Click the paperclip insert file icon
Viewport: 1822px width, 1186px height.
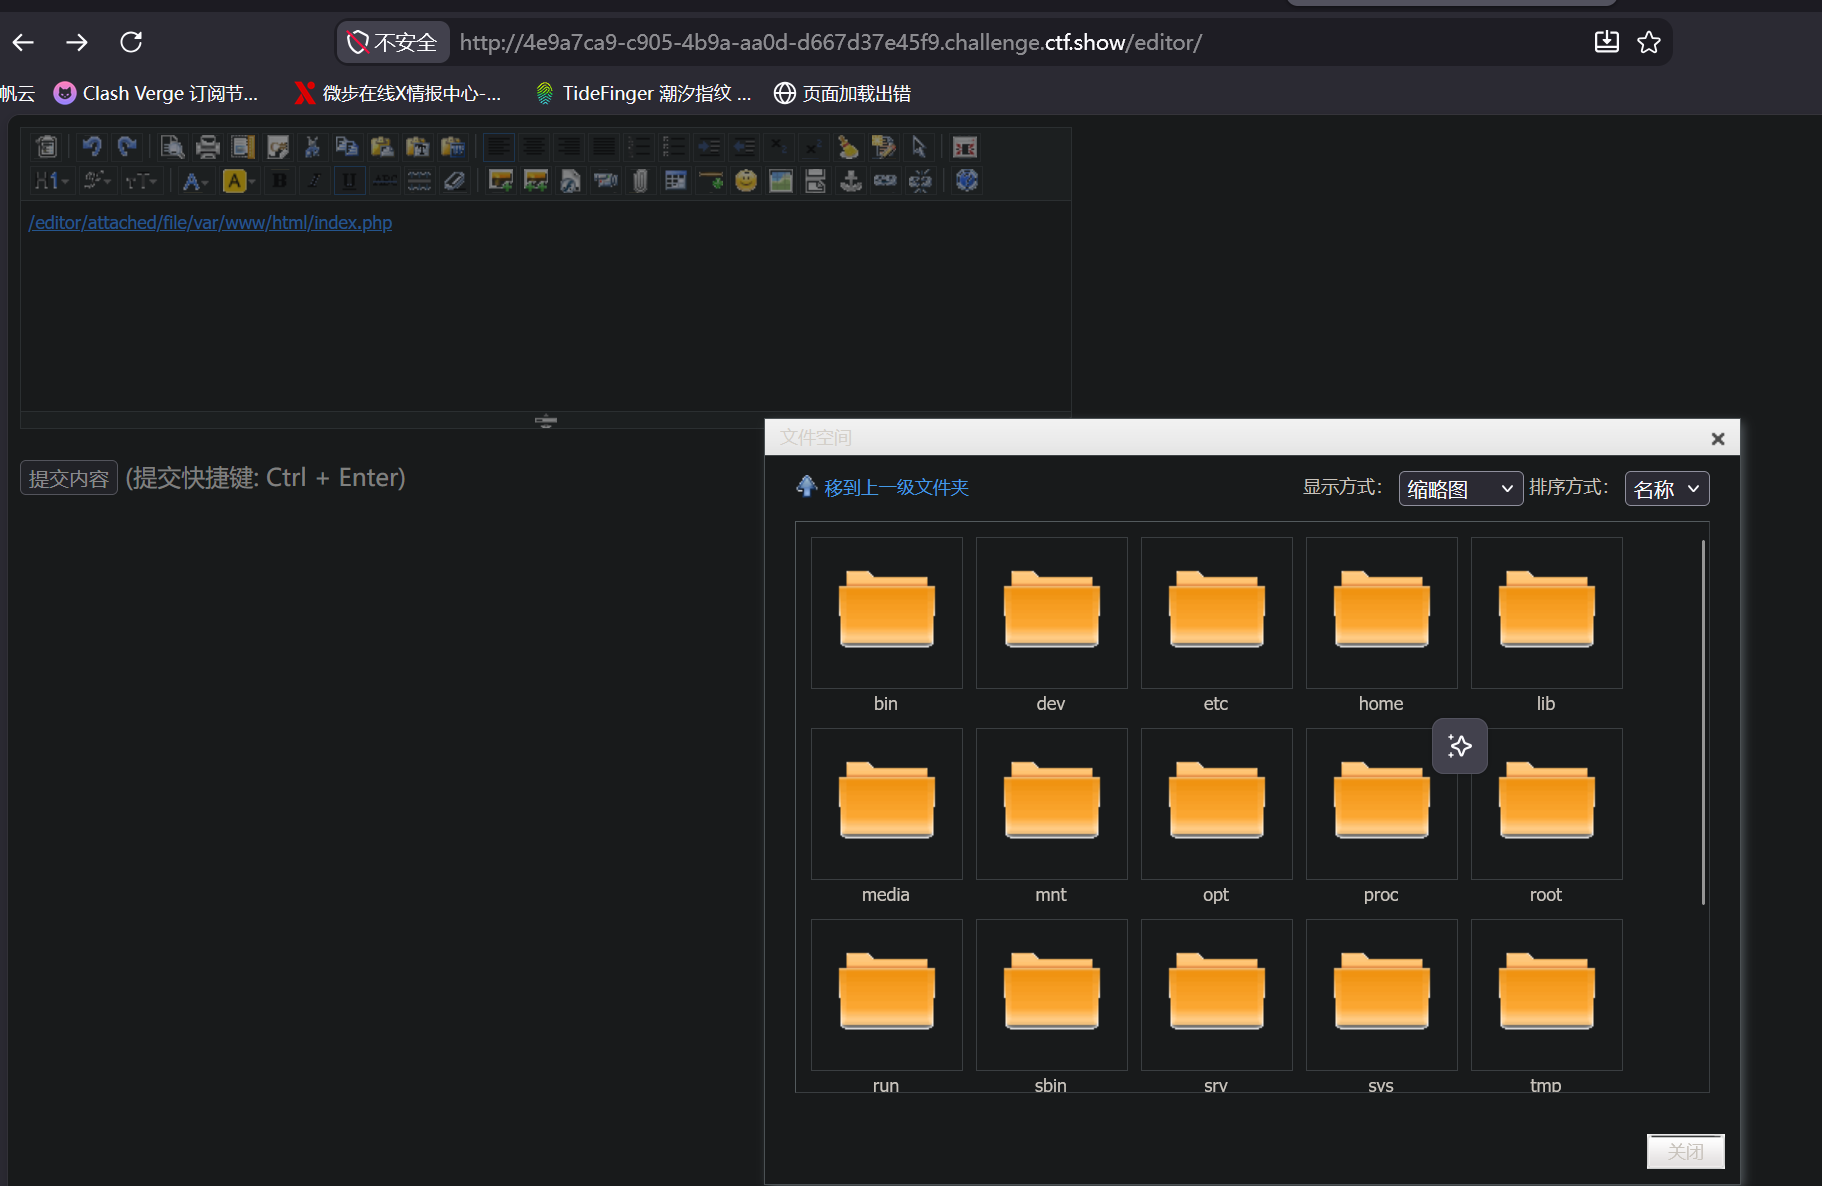tap(641, 181)
